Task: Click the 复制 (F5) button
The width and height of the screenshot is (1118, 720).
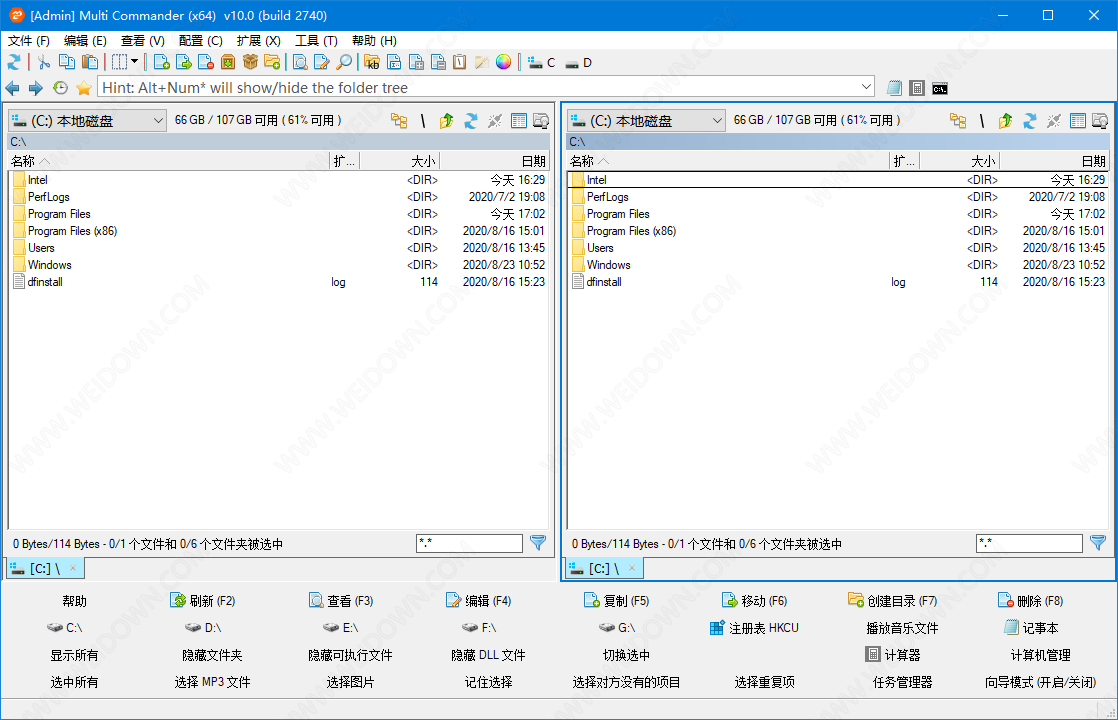Action: tap(617, 601)
